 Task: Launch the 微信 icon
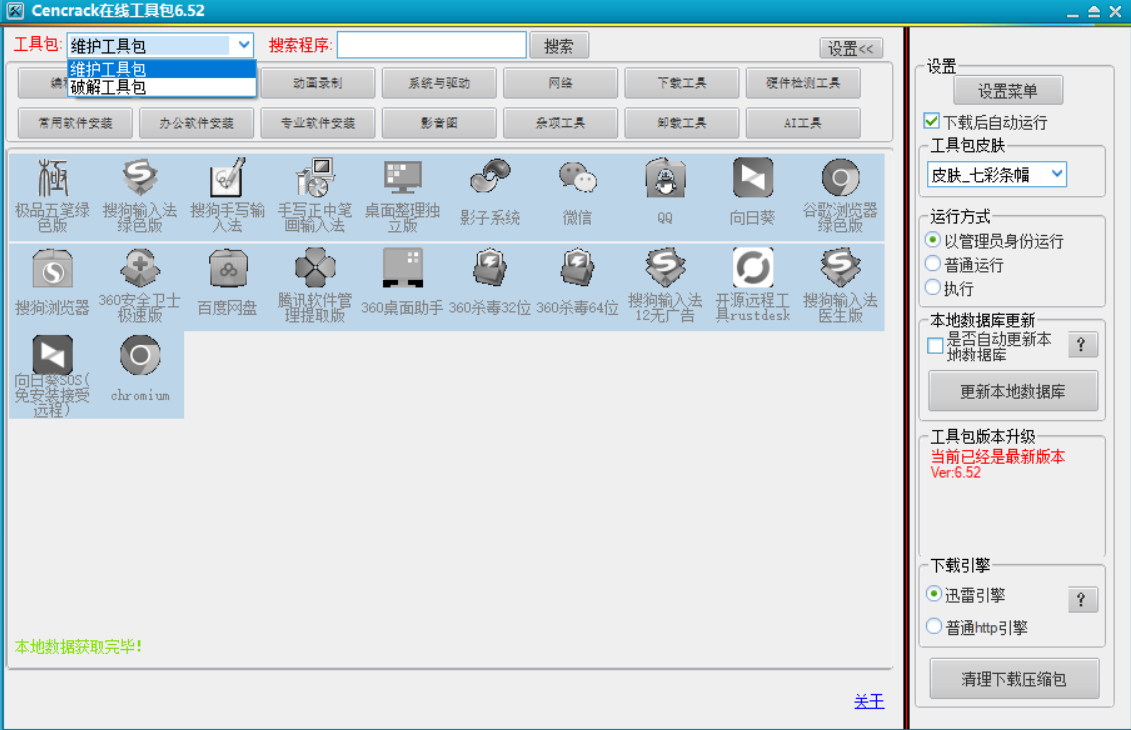pyautogui.click(x=577, y=177)
